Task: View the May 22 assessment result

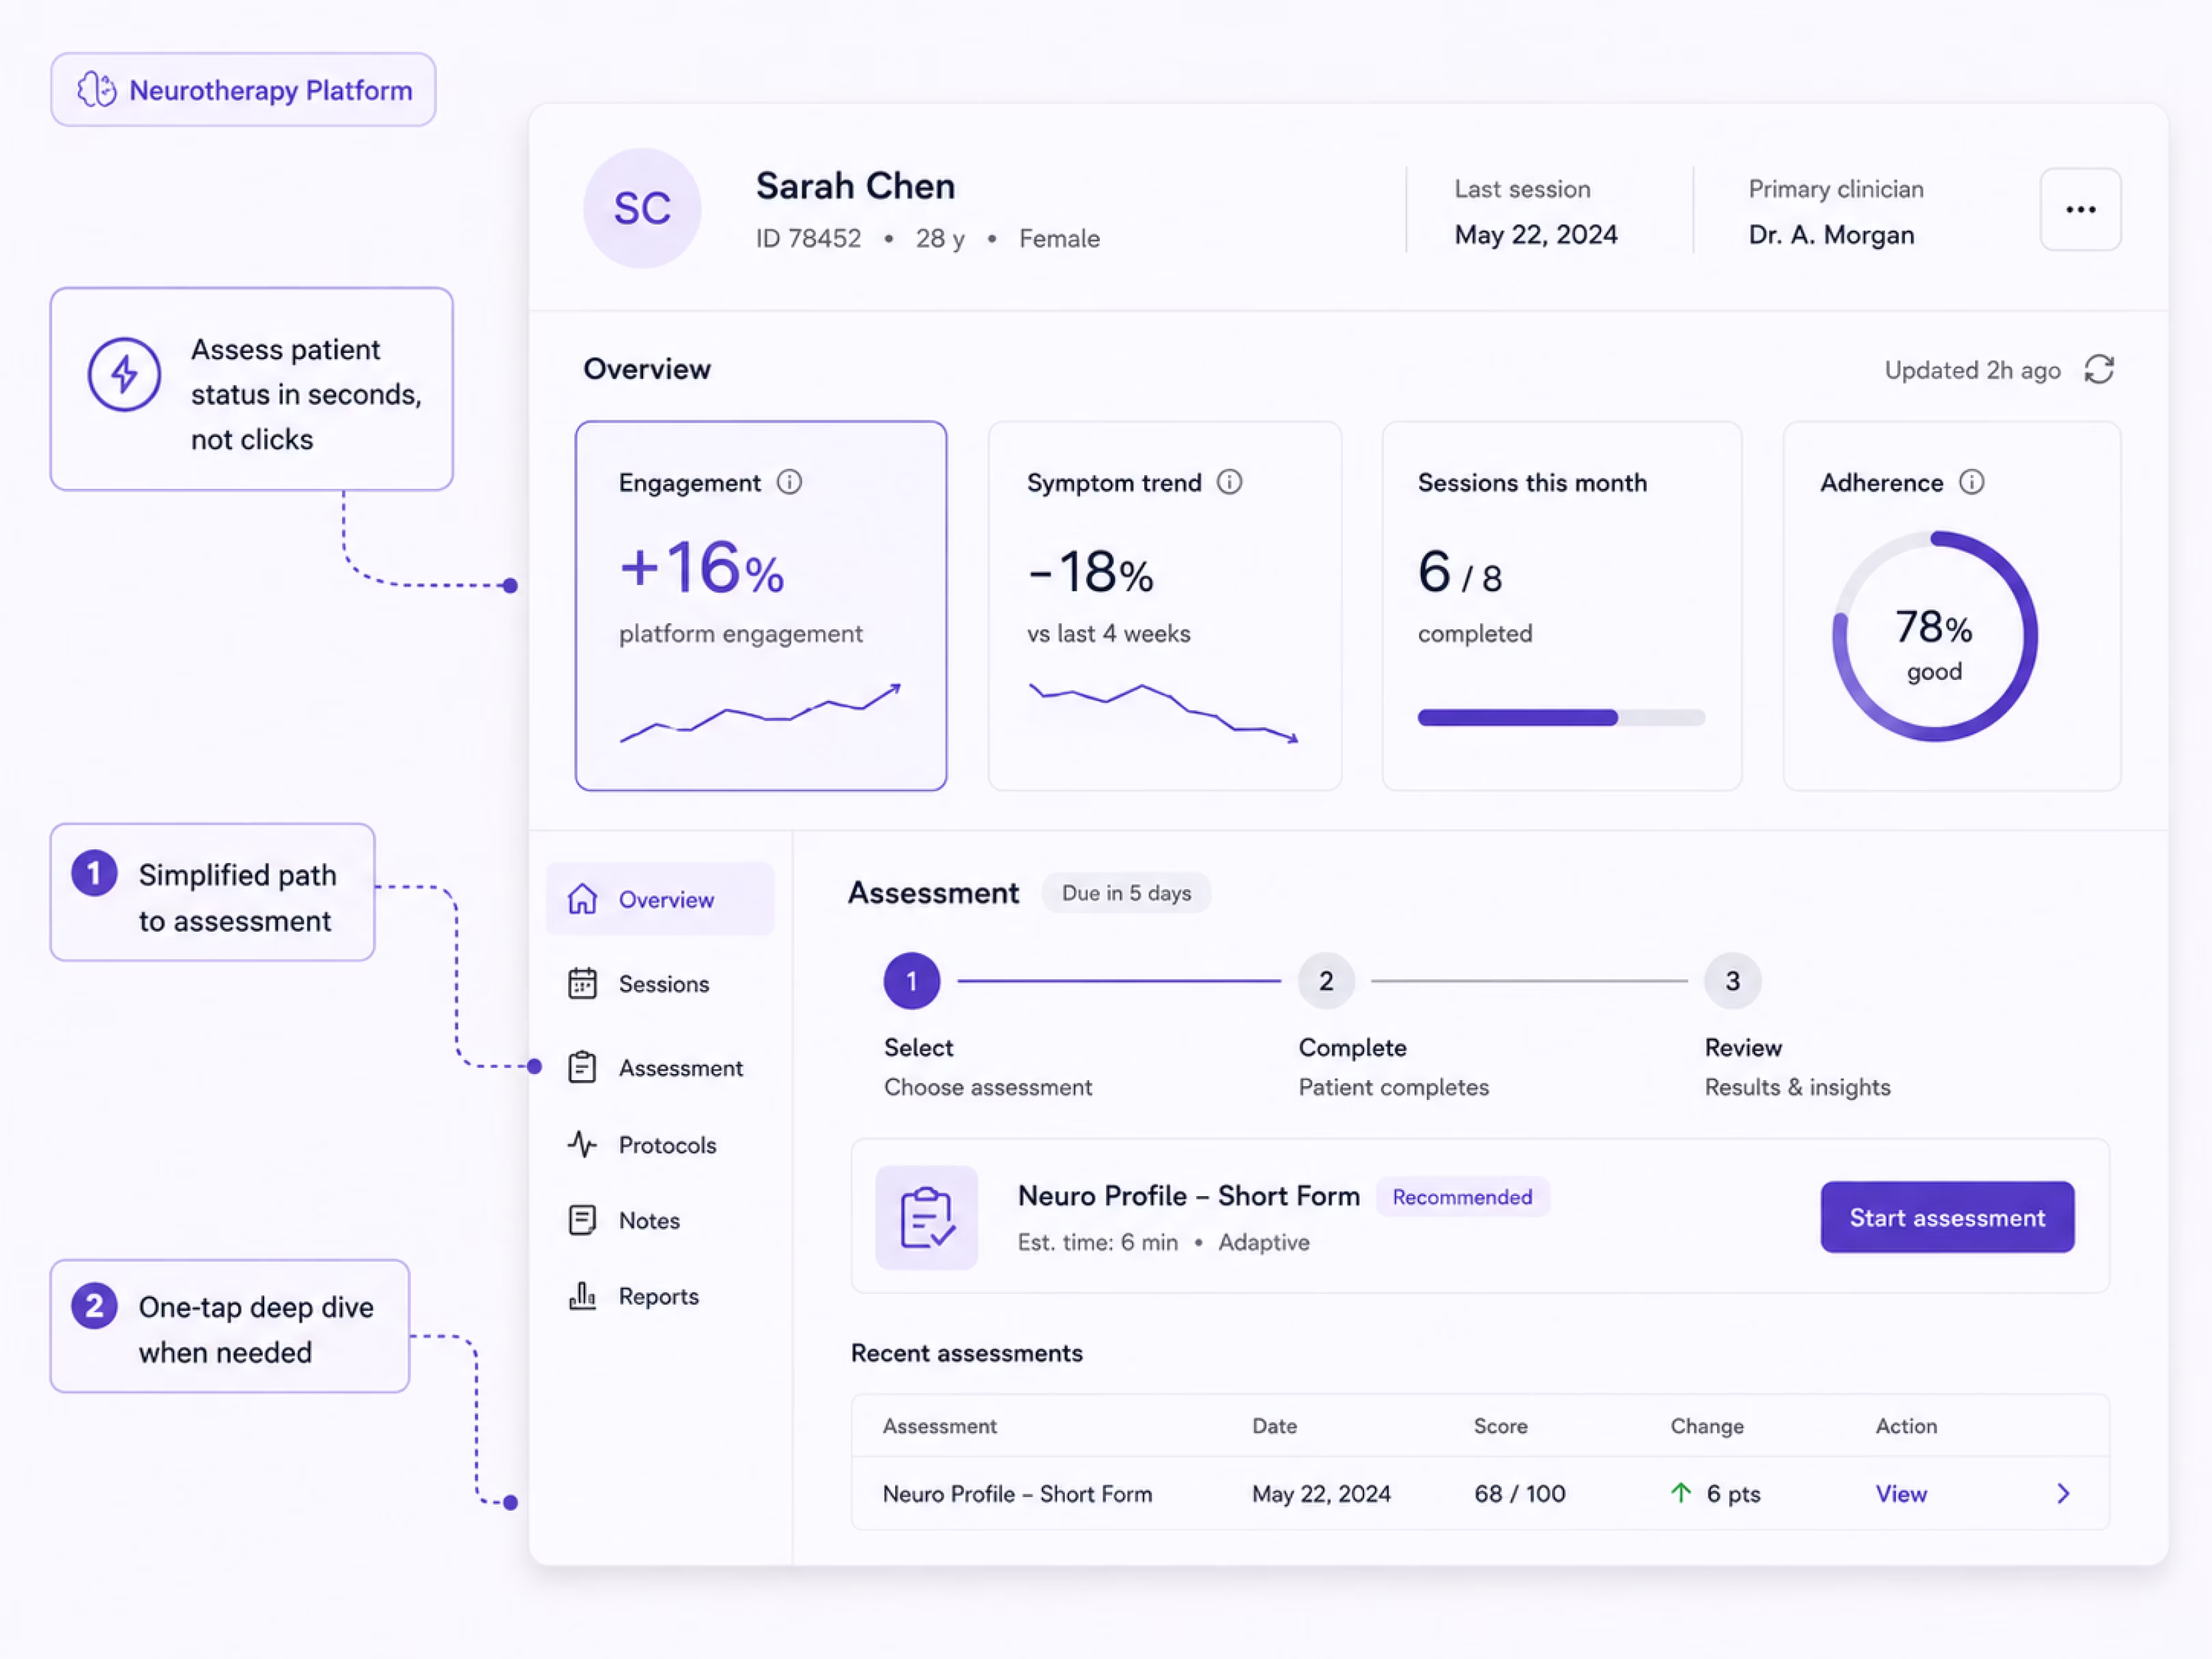Action: [1900, 1494]
